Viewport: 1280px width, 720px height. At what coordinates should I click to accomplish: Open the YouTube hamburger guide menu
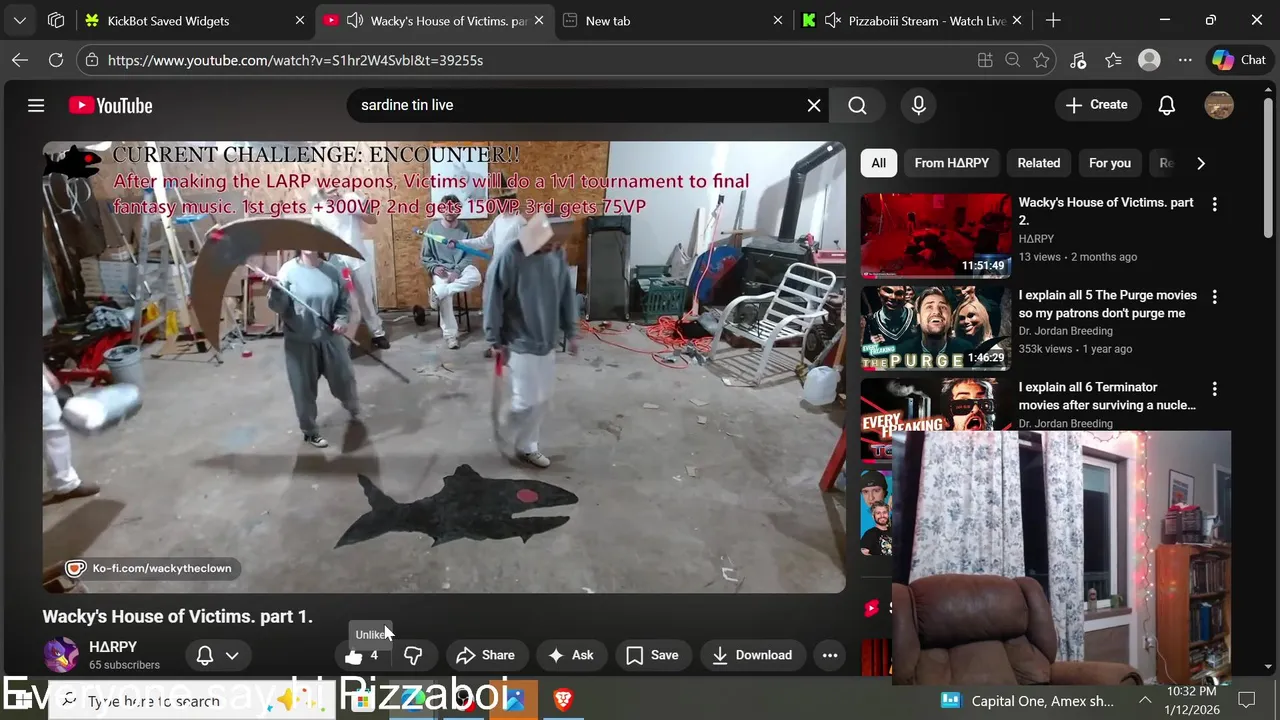(x=36, y=105)
